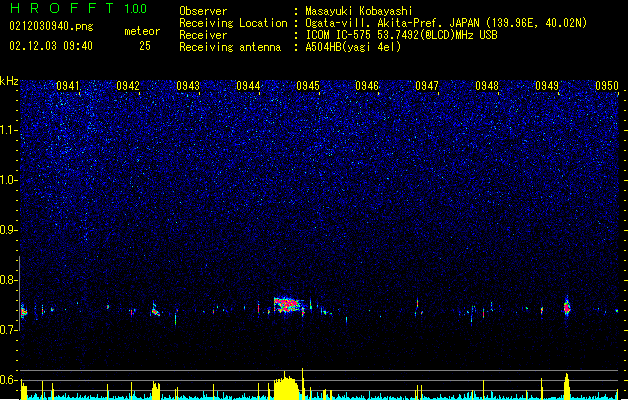
Task: Click the 0941 time marker
Action: click(67, 86)
